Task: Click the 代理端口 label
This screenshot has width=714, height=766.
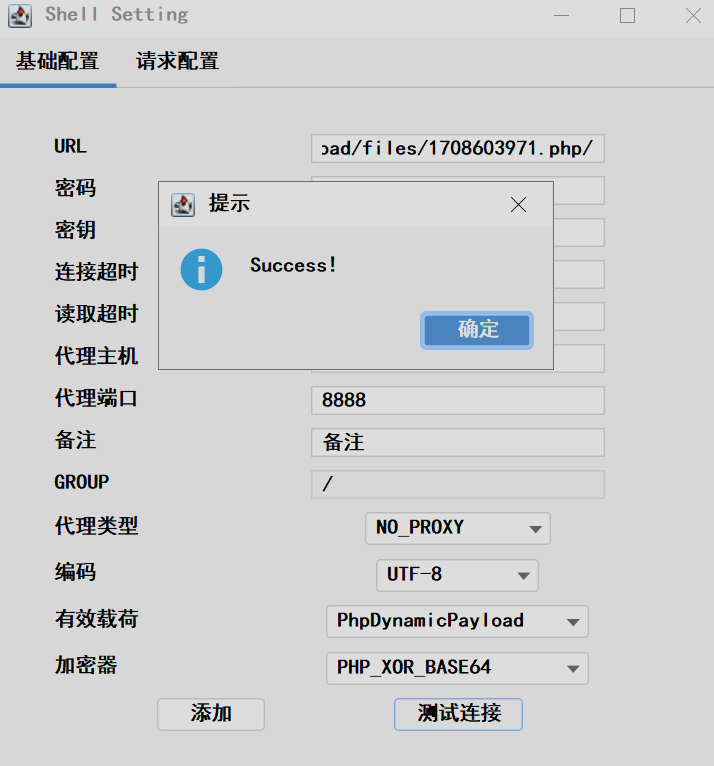Action: click(96, 398)
